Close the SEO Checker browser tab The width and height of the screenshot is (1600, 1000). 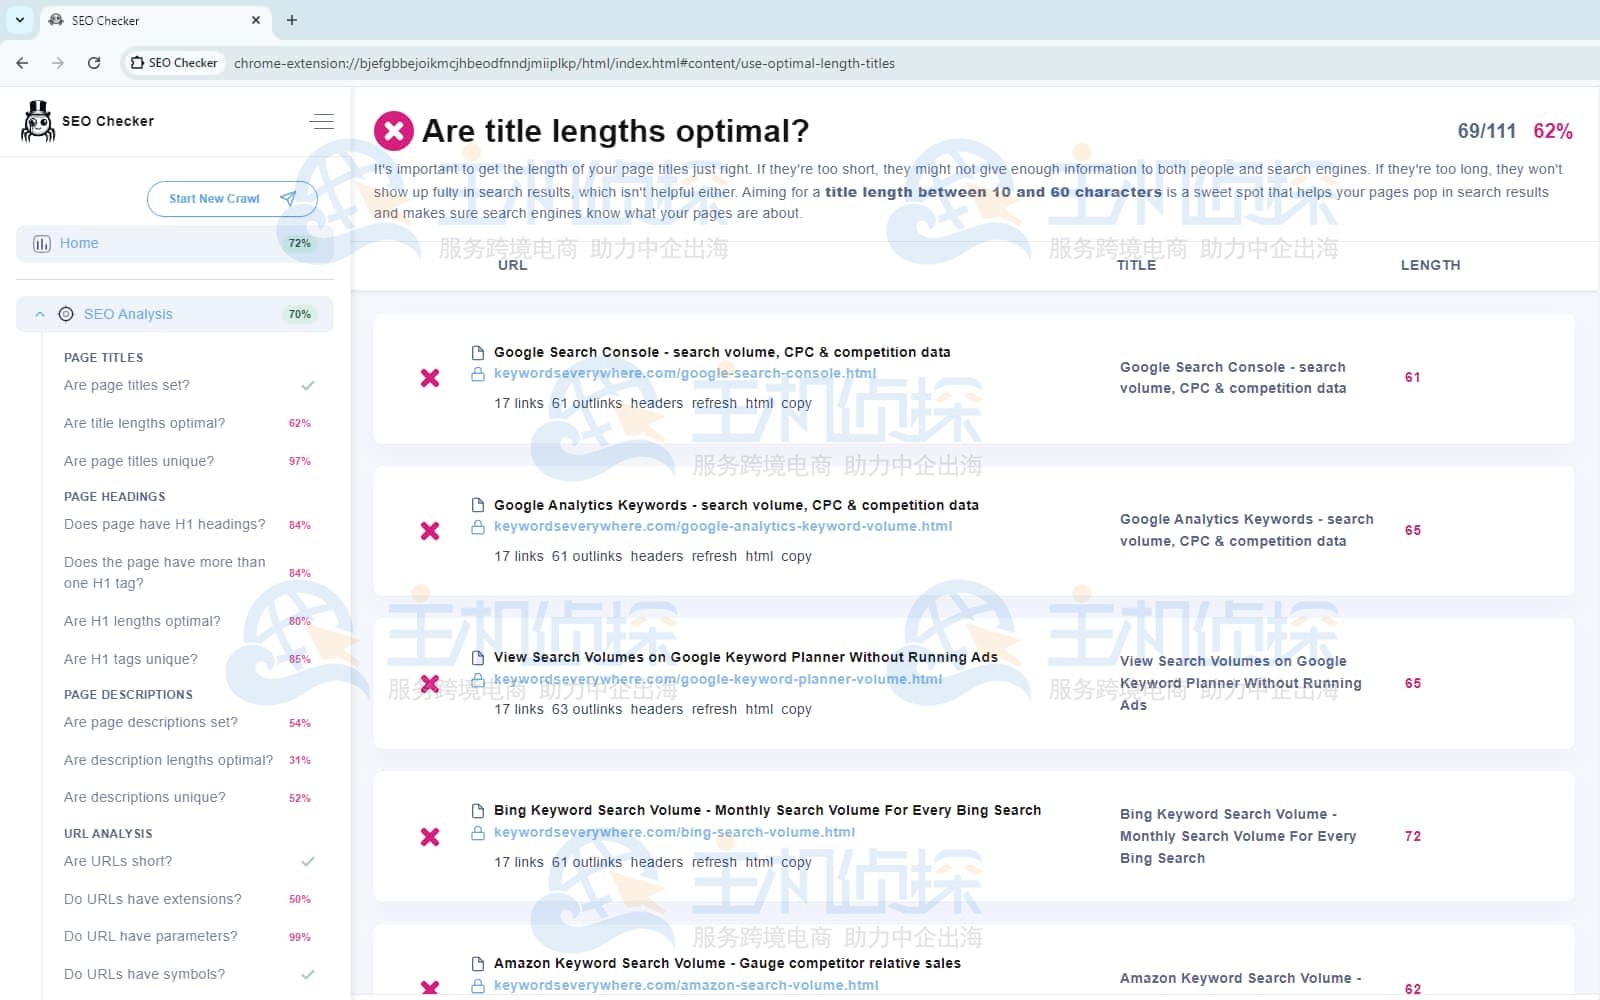coord(256,20)
